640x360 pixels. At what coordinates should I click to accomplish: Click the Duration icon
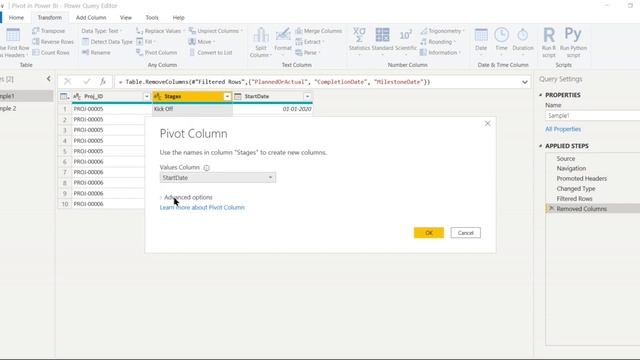point(522,35)
